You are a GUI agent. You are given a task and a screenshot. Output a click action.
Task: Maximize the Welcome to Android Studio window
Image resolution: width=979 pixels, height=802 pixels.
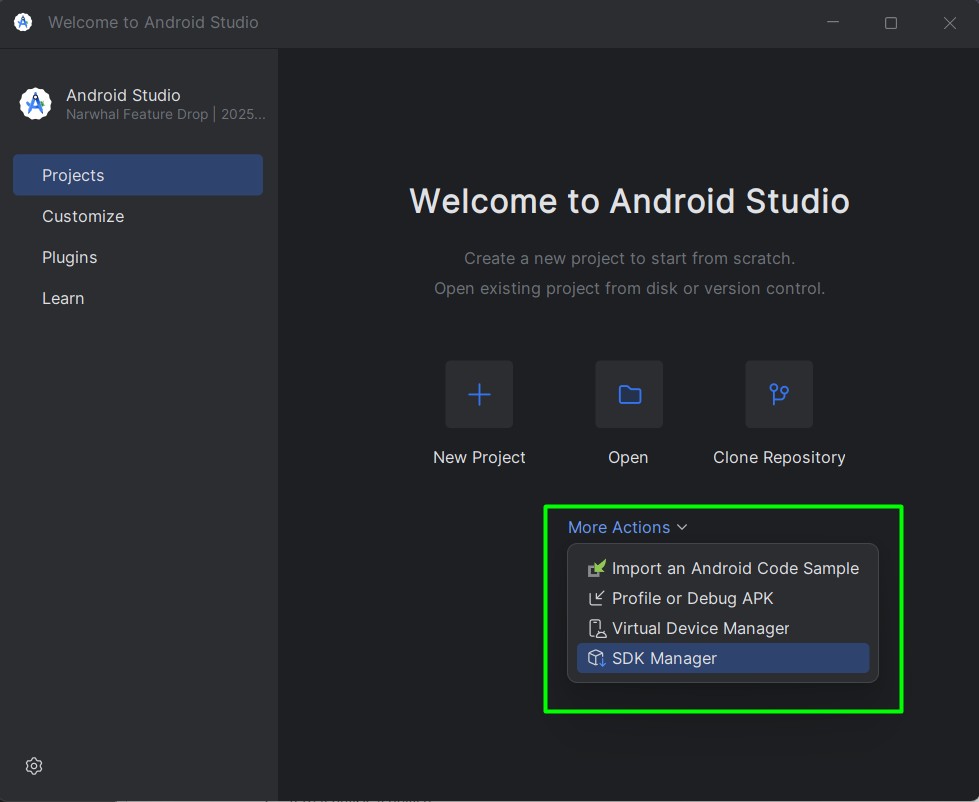point(890,23)
